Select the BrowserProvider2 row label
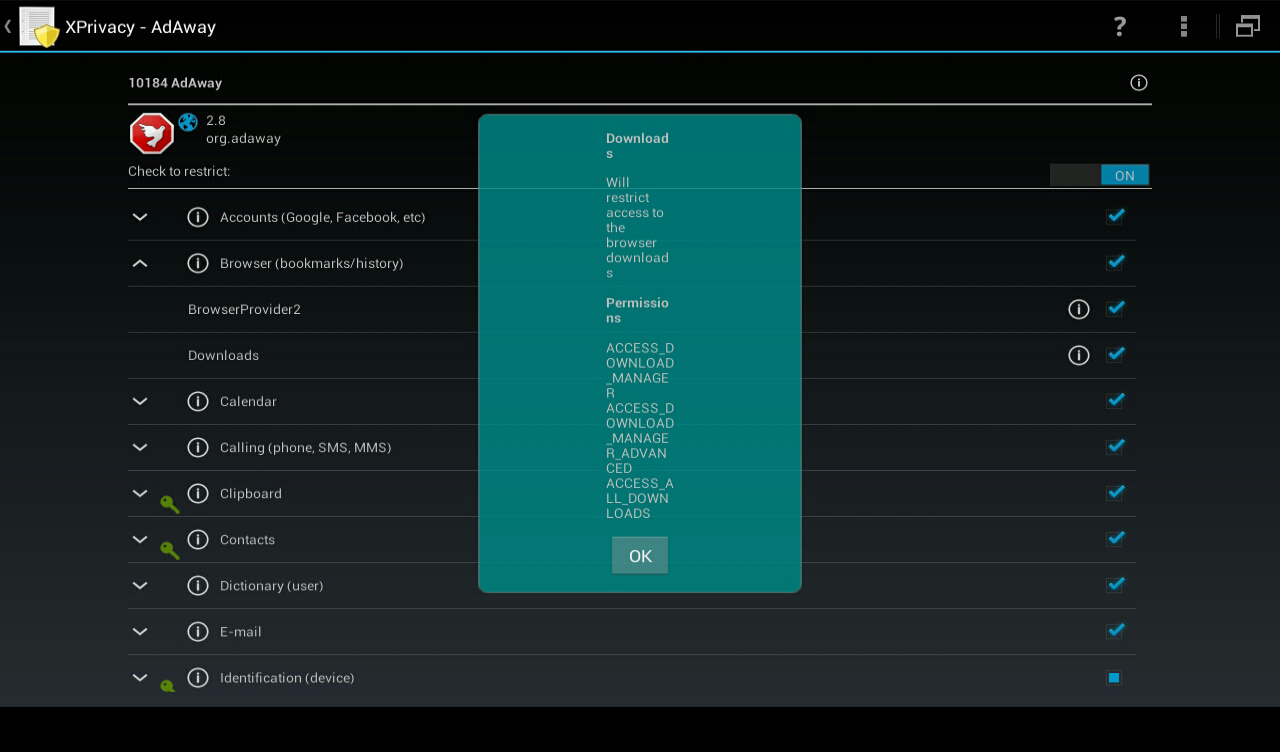 244,309
